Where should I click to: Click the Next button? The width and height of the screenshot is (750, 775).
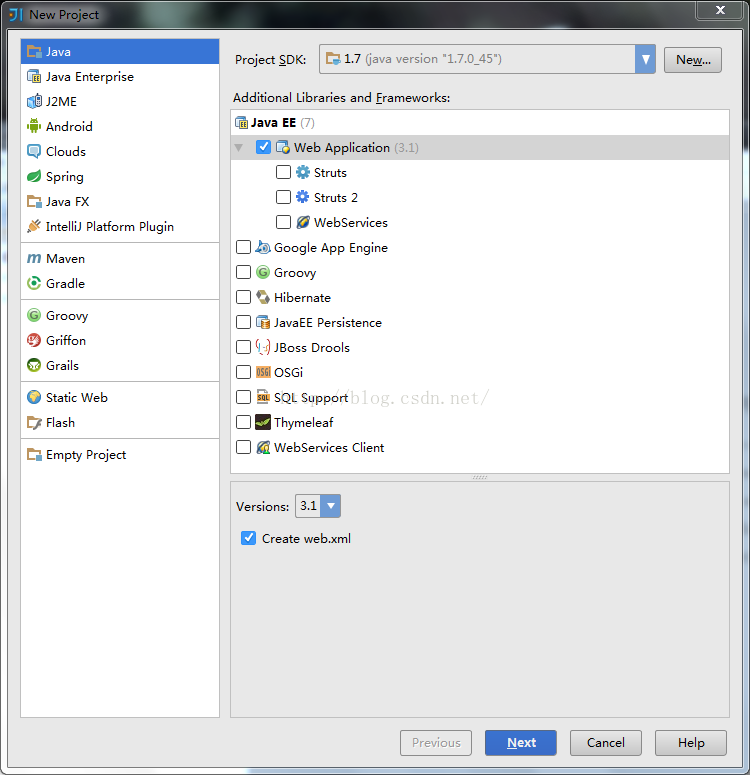coord(521,742)
